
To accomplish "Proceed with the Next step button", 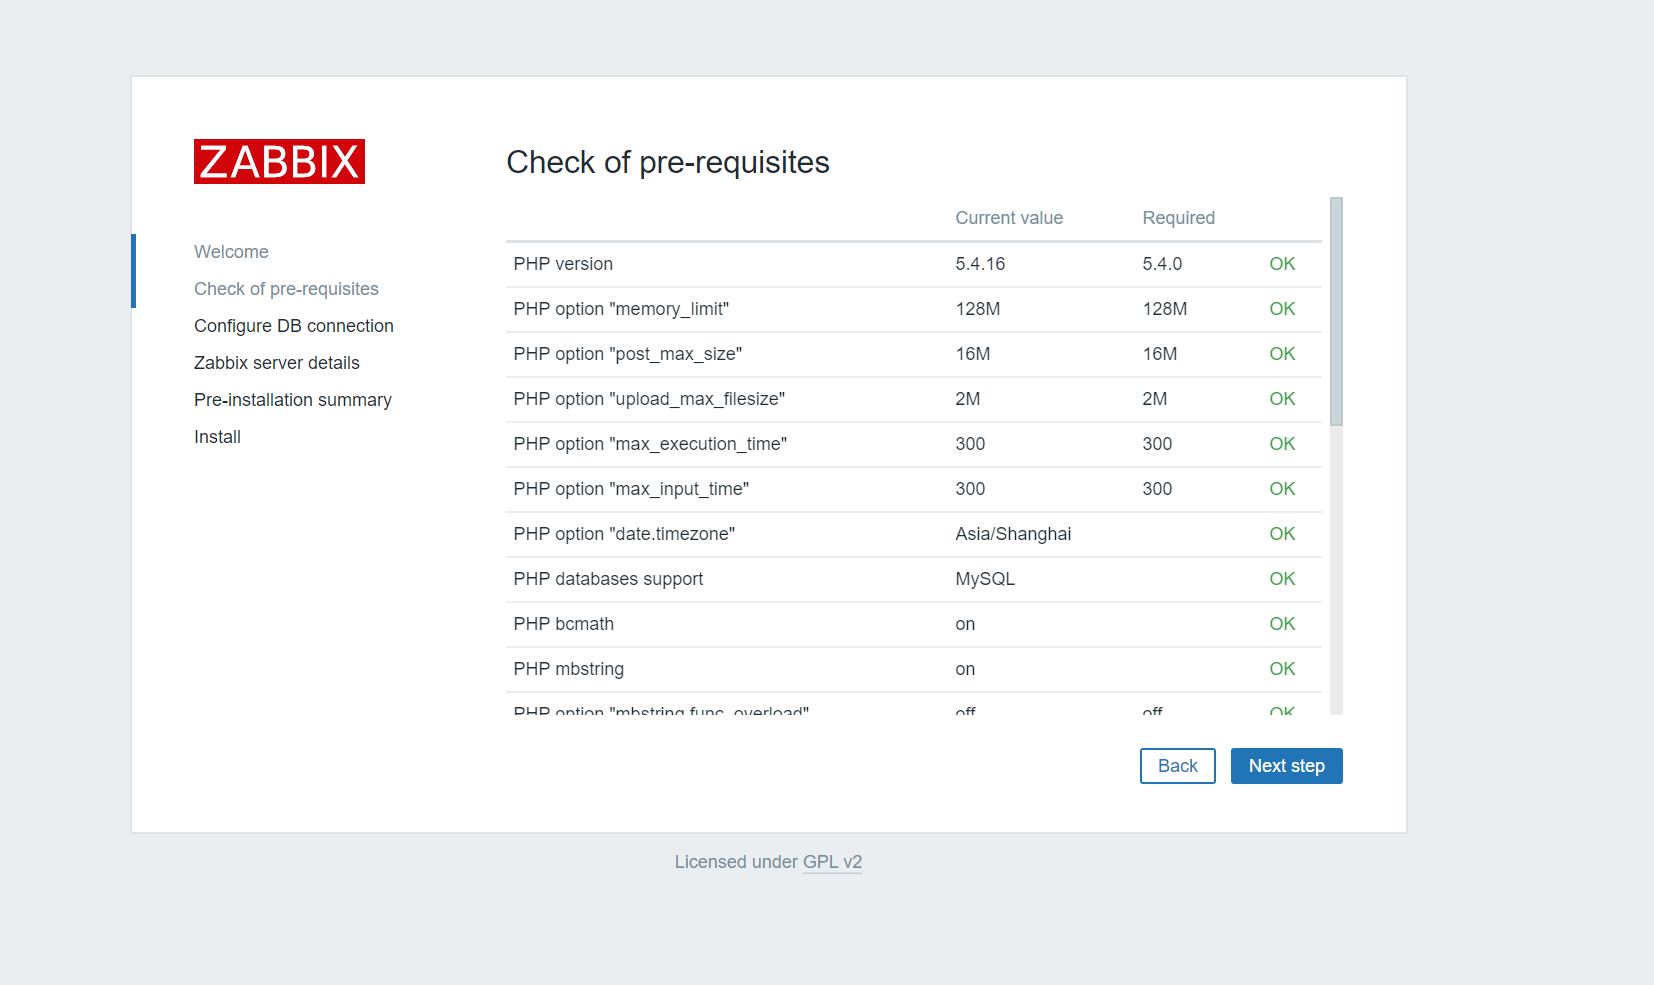I will pyautogui.click(x=1286, y=766).
